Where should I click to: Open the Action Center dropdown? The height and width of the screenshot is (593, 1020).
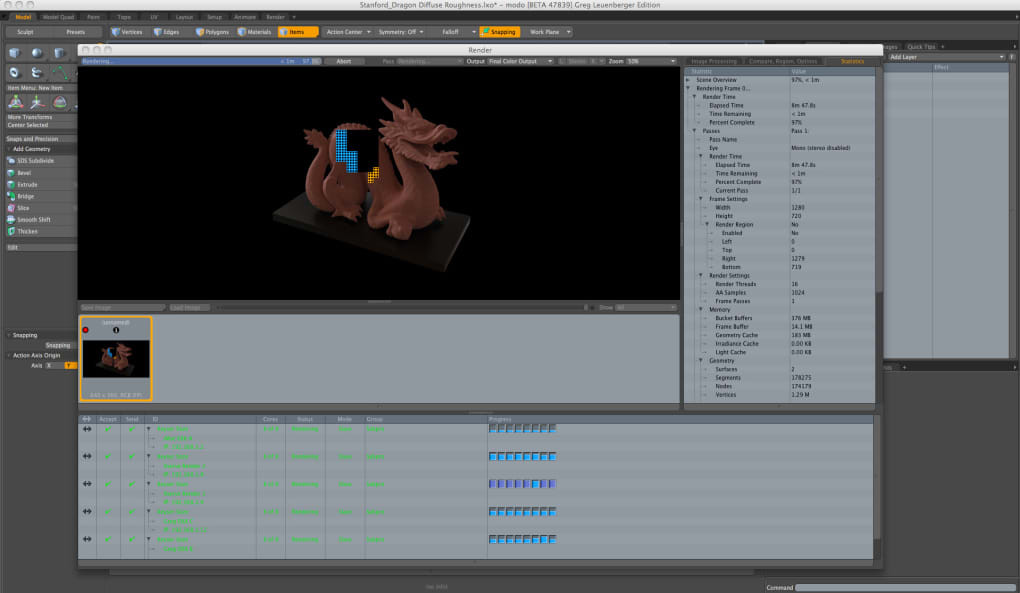[x=348, y=32]
